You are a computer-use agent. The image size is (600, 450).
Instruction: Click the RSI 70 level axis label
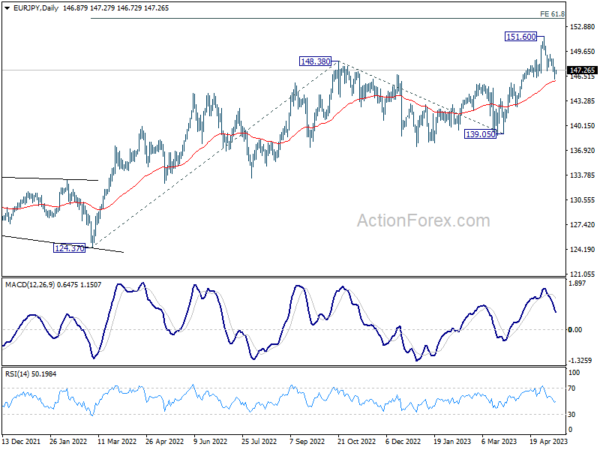click(x=572, y=388)
